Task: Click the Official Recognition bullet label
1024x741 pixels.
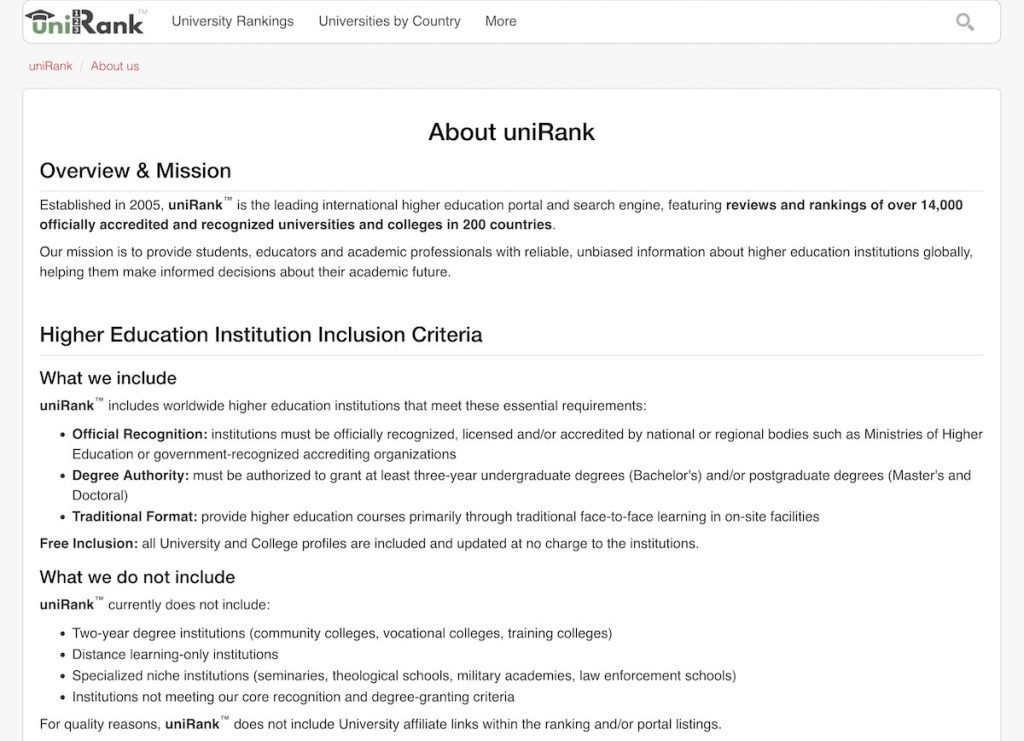Action: 140,434
